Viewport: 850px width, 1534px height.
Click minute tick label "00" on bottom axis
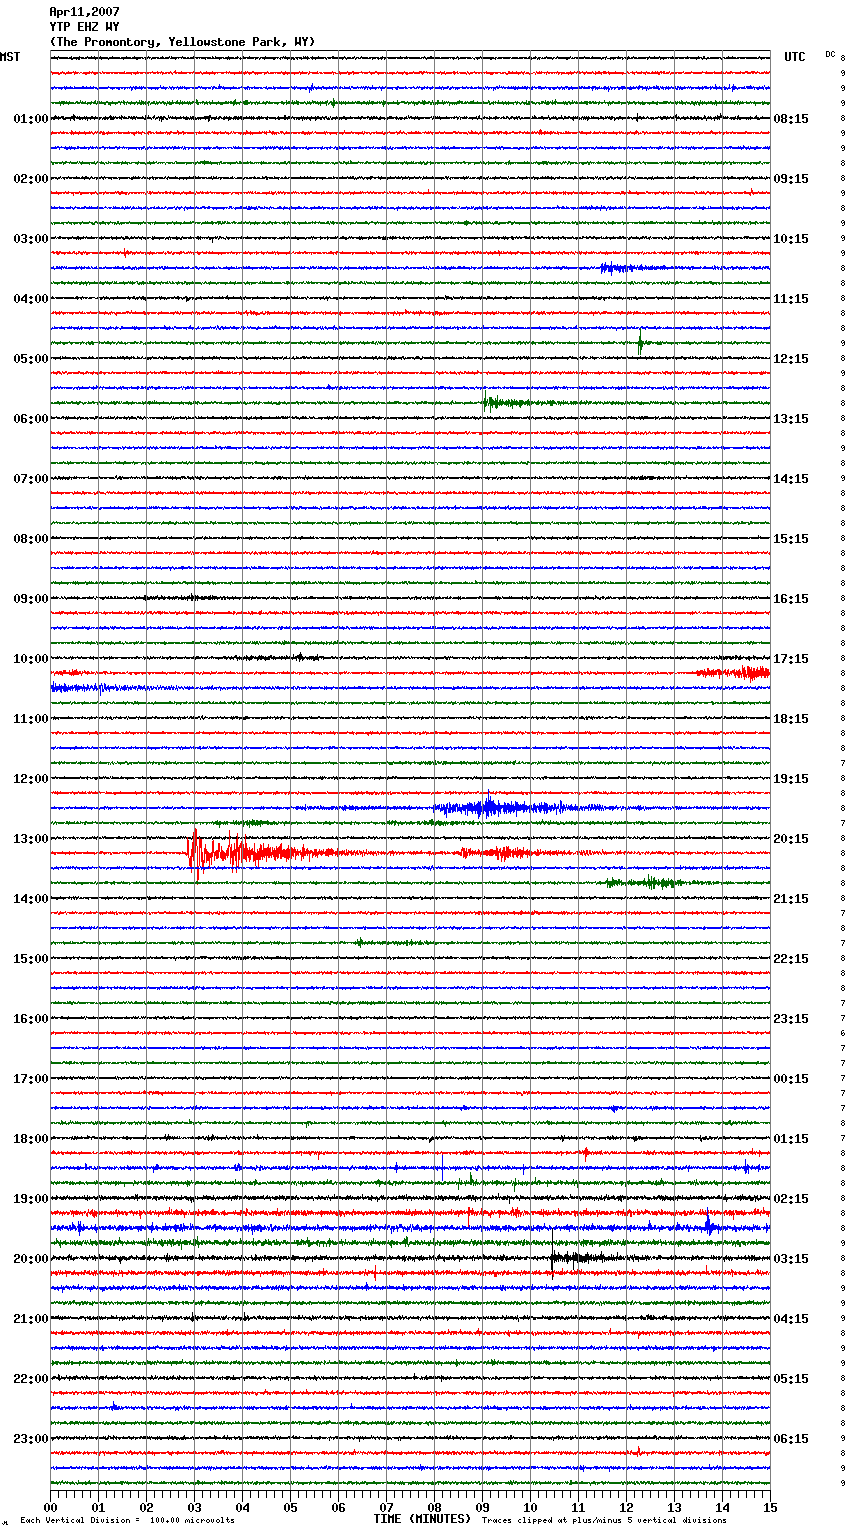click(51, 1507)
